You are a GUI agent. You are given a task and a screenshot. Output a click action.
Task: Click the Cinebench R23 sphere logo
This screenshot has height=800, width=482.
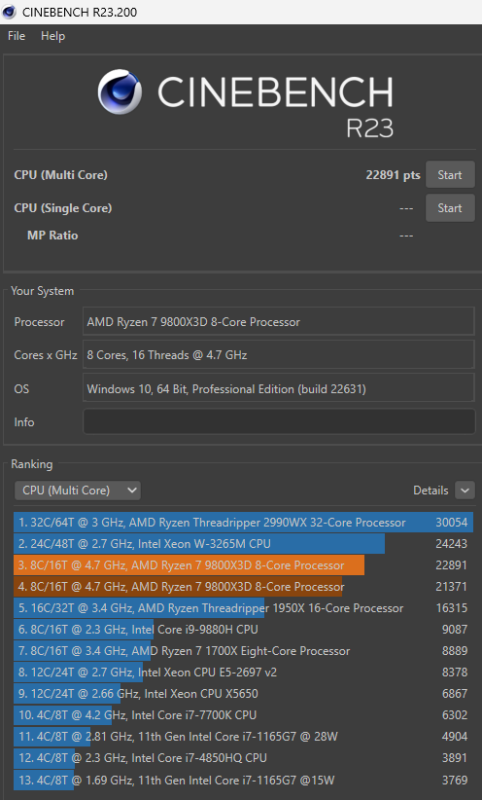click(120, 92)
